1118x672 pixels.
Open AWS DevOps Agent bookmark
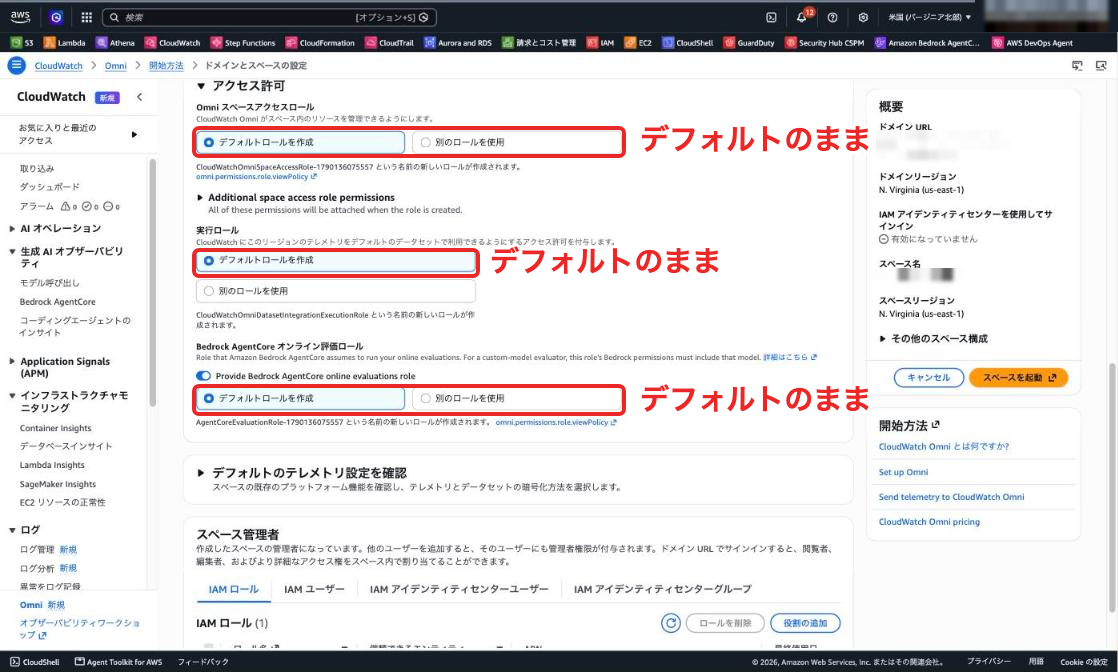coord(1032,43)
